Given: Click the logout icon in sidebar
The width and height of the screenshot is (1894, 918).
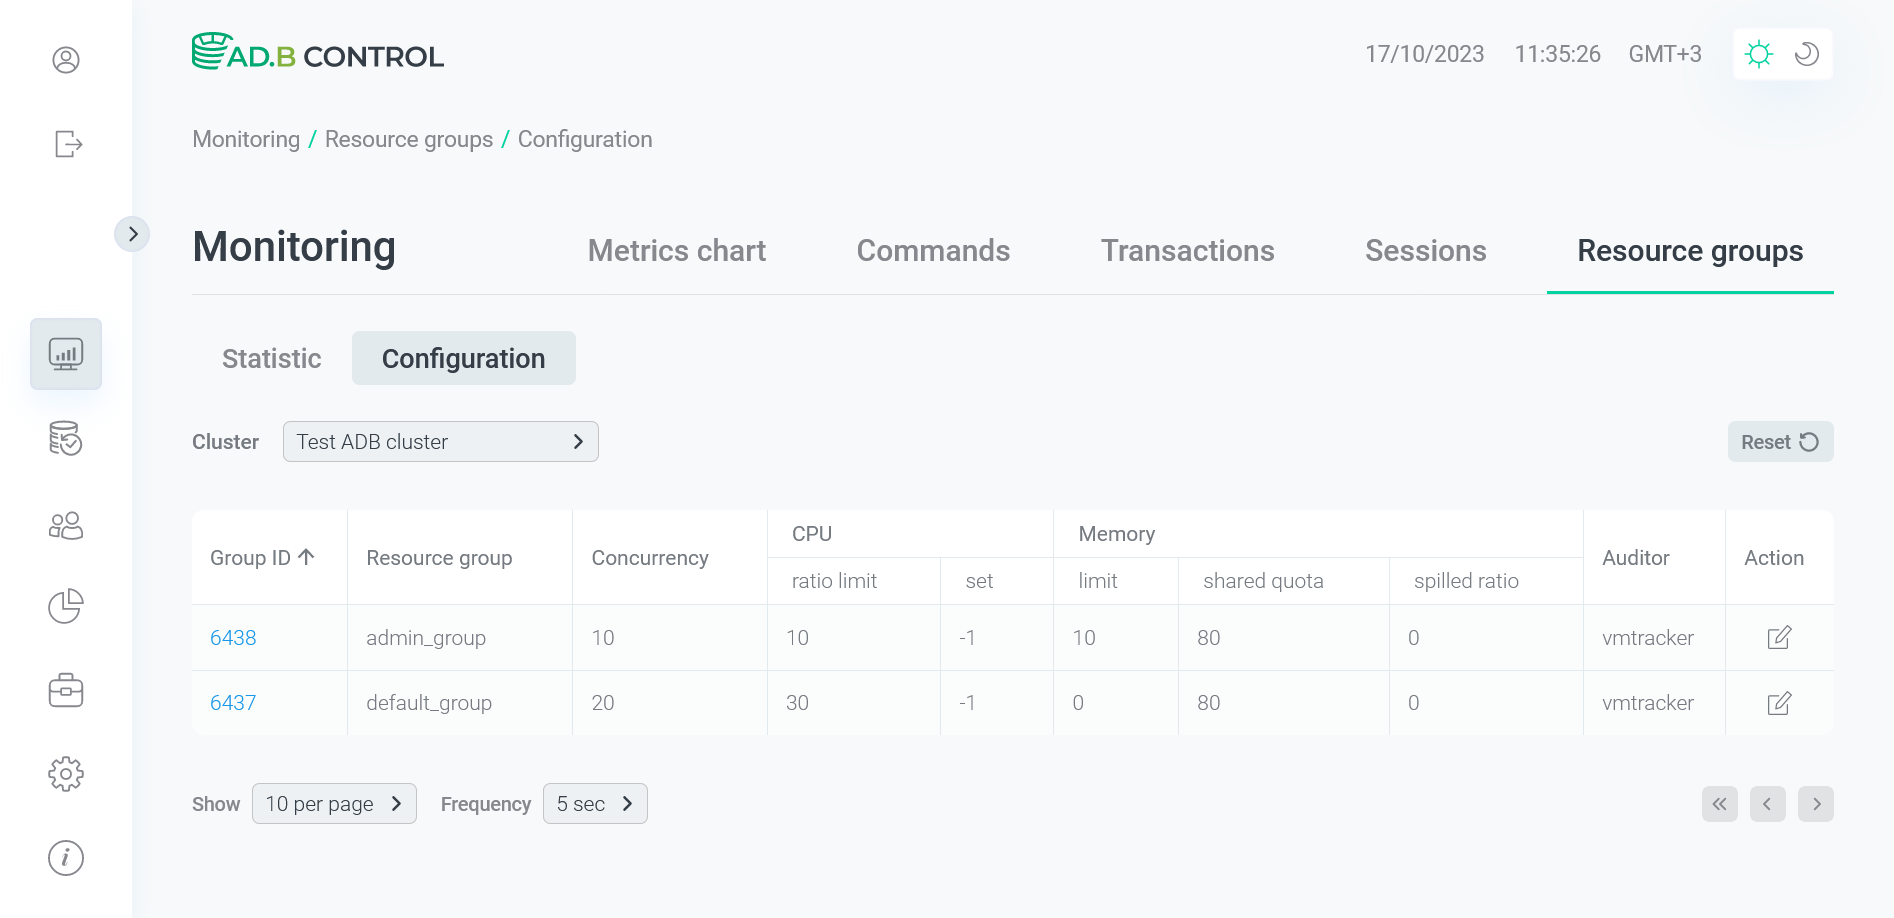Looking at the screenshot, I should [x=66, y=144].
